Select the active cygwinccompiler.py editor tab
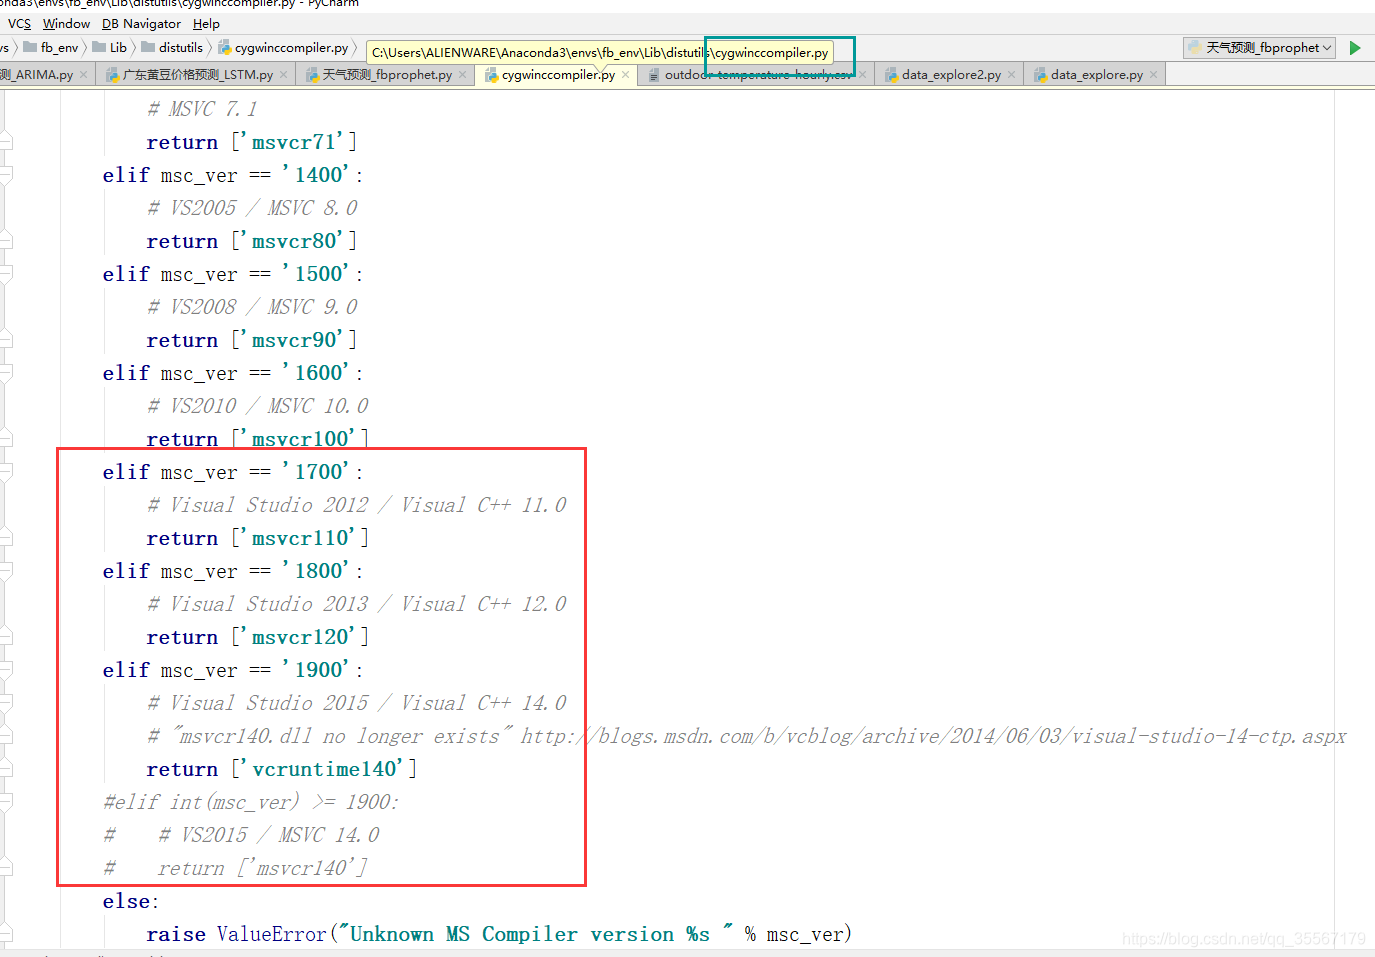The height and width of the screenshot is (957, 1375). point(558,75)
